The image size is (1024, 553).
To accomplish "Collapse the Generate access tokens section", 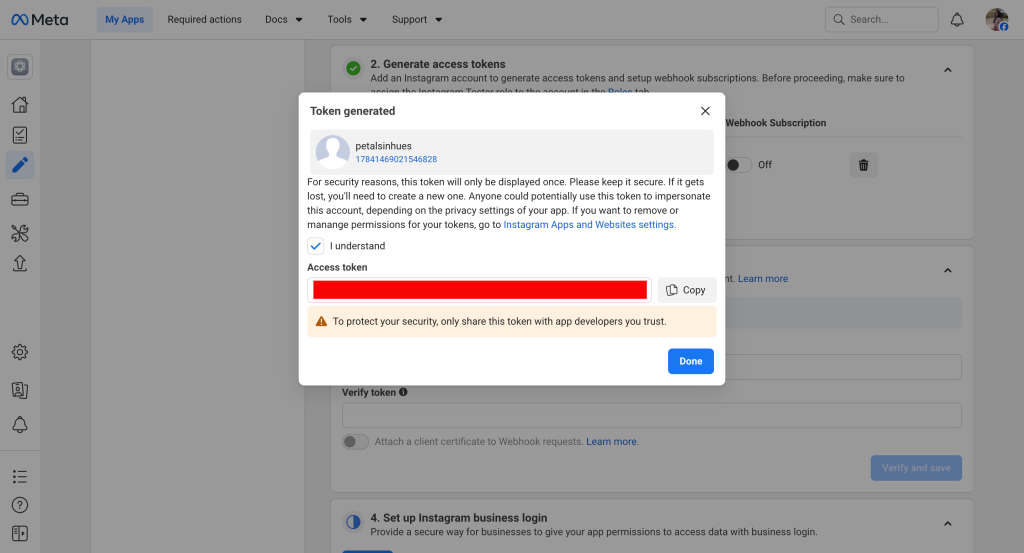I will [x=948, y=70].
